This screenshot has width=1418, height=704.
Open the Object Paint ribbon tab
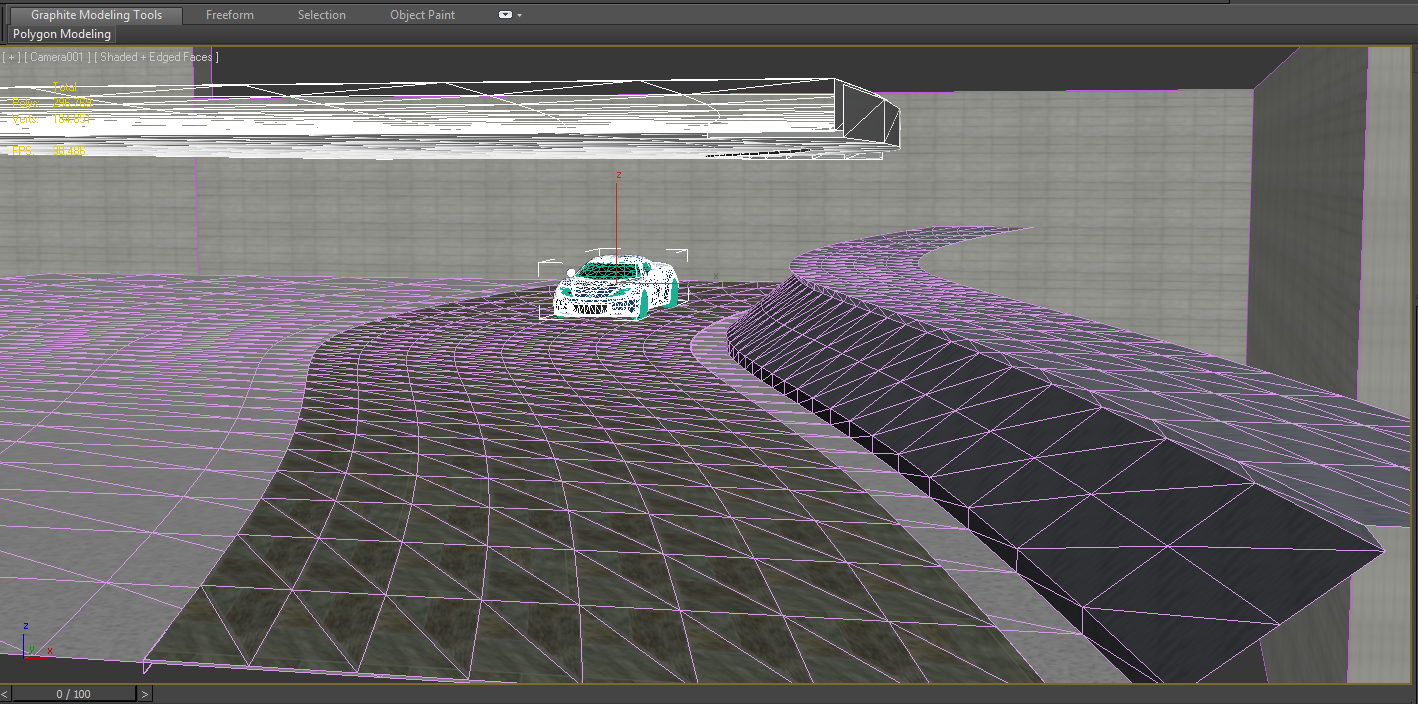423,15
